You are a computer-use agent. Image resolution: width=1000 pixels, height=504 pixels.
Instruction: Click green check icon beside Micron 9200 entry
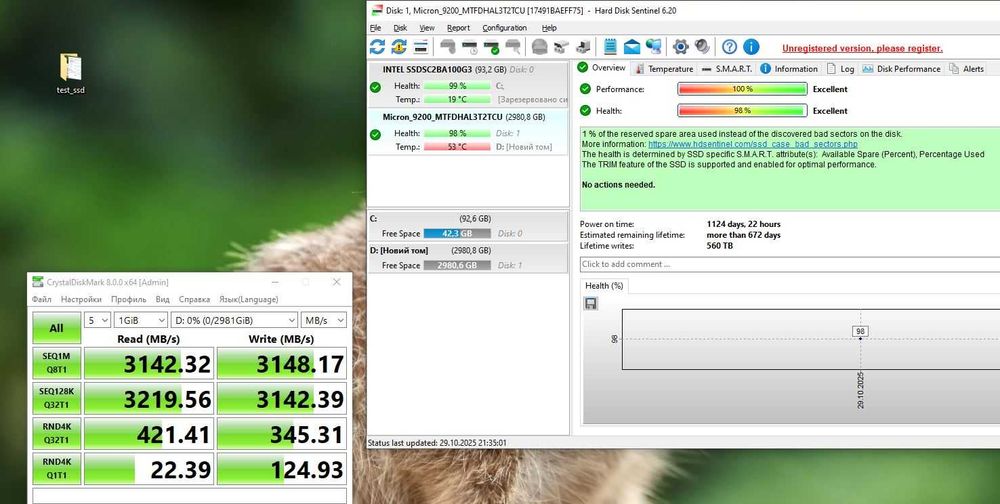click(x=375, y=135)
